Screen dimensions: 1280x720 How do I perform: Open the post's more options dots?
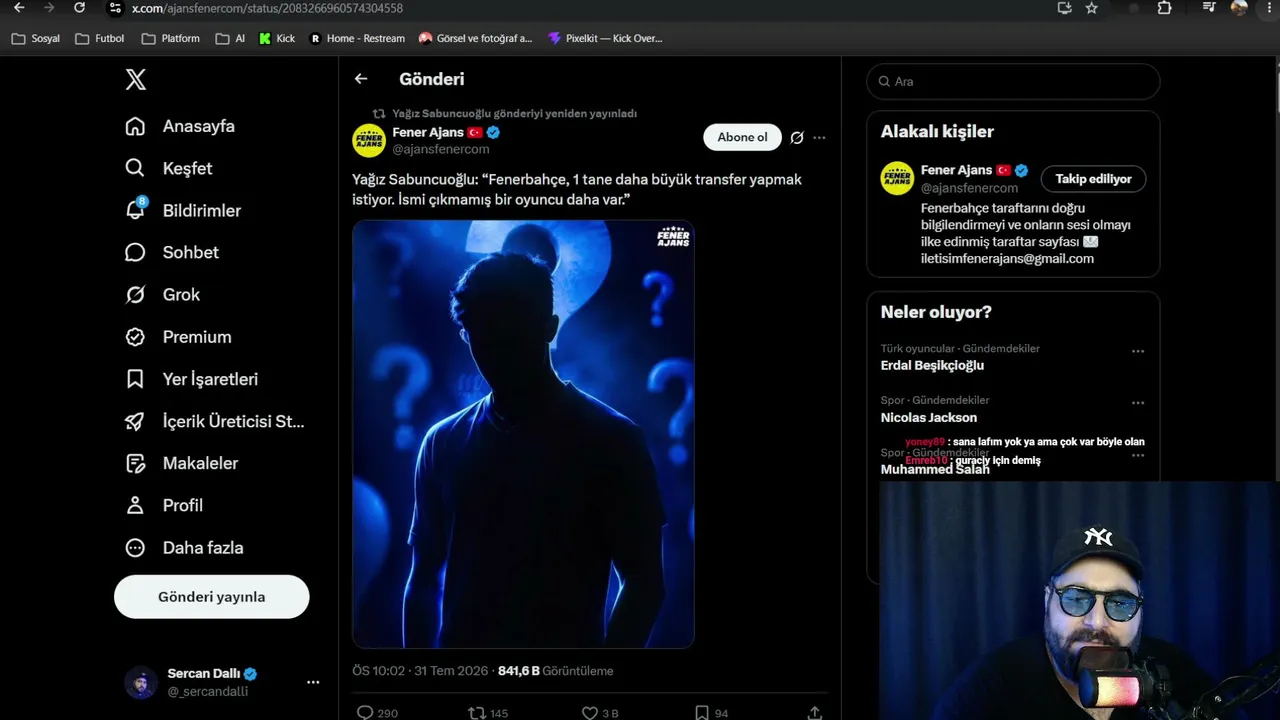pos(819,137)
